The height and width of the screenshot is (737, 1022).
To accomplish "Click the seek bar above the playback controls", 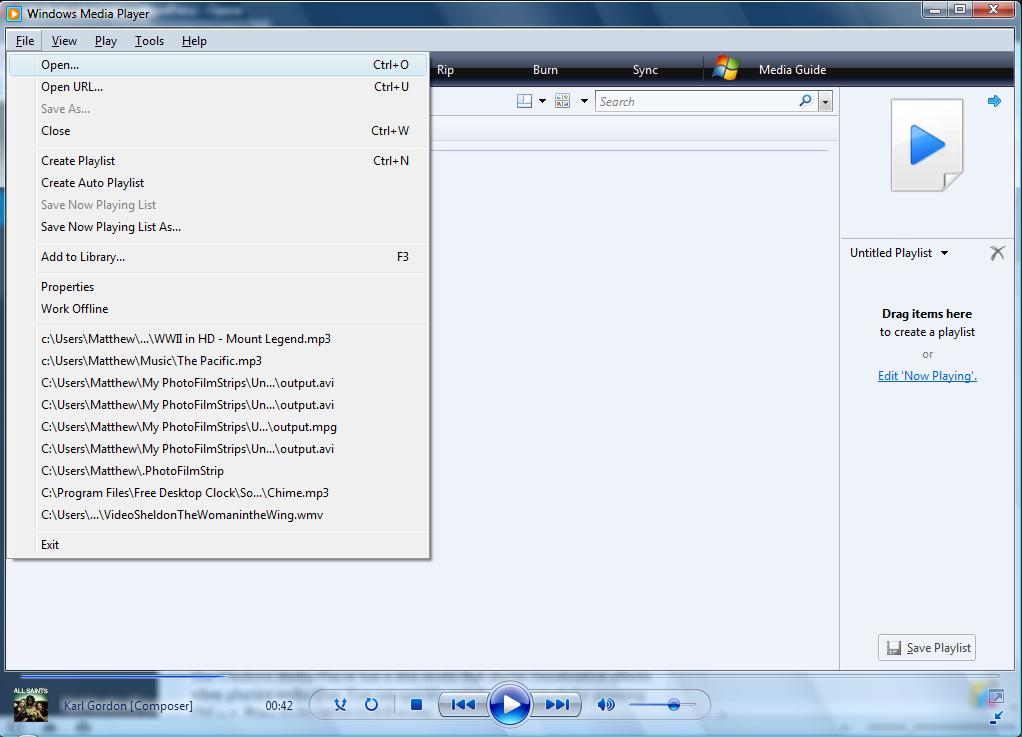I will (510, 676).
